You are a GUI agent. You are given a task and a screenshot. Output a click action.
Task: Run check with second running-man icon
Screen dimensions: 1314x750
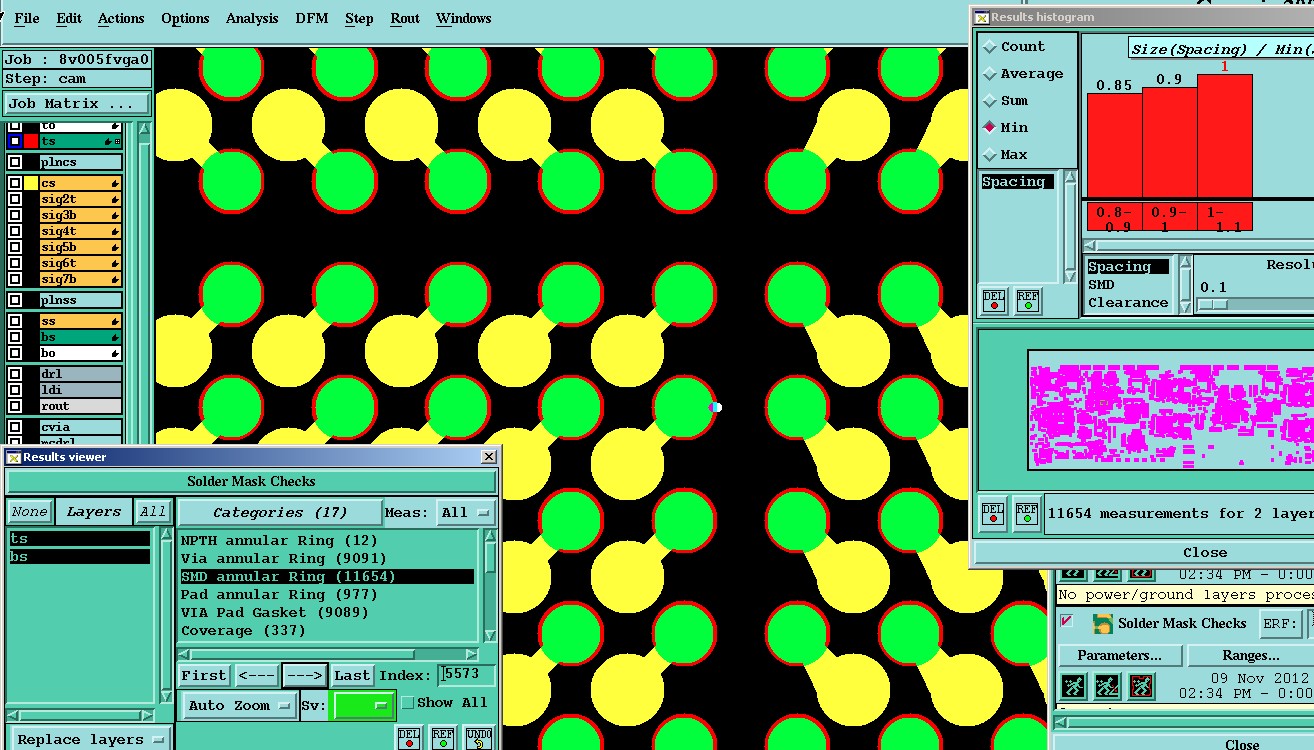[1107, 686]
